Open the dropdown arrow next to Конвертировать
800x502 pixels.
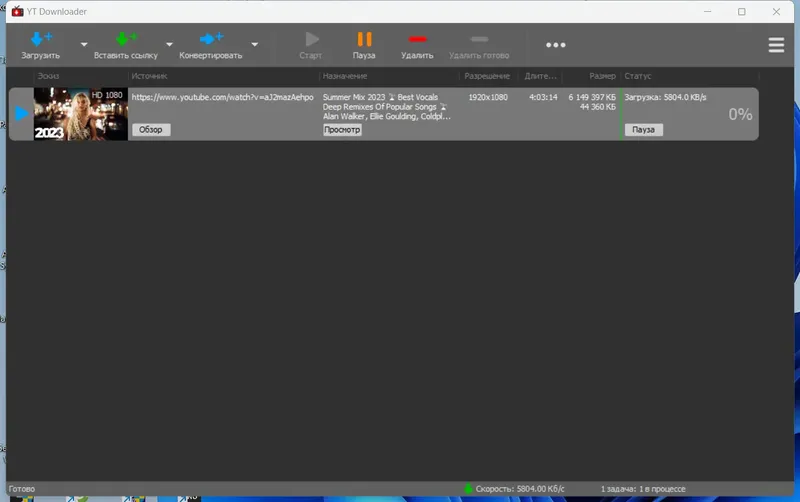[255, 44]
